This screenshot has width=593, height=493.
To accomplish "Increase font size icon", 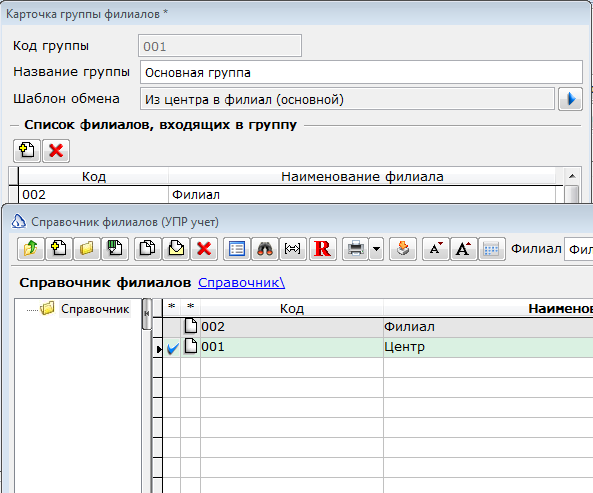I will pos(464,249).
